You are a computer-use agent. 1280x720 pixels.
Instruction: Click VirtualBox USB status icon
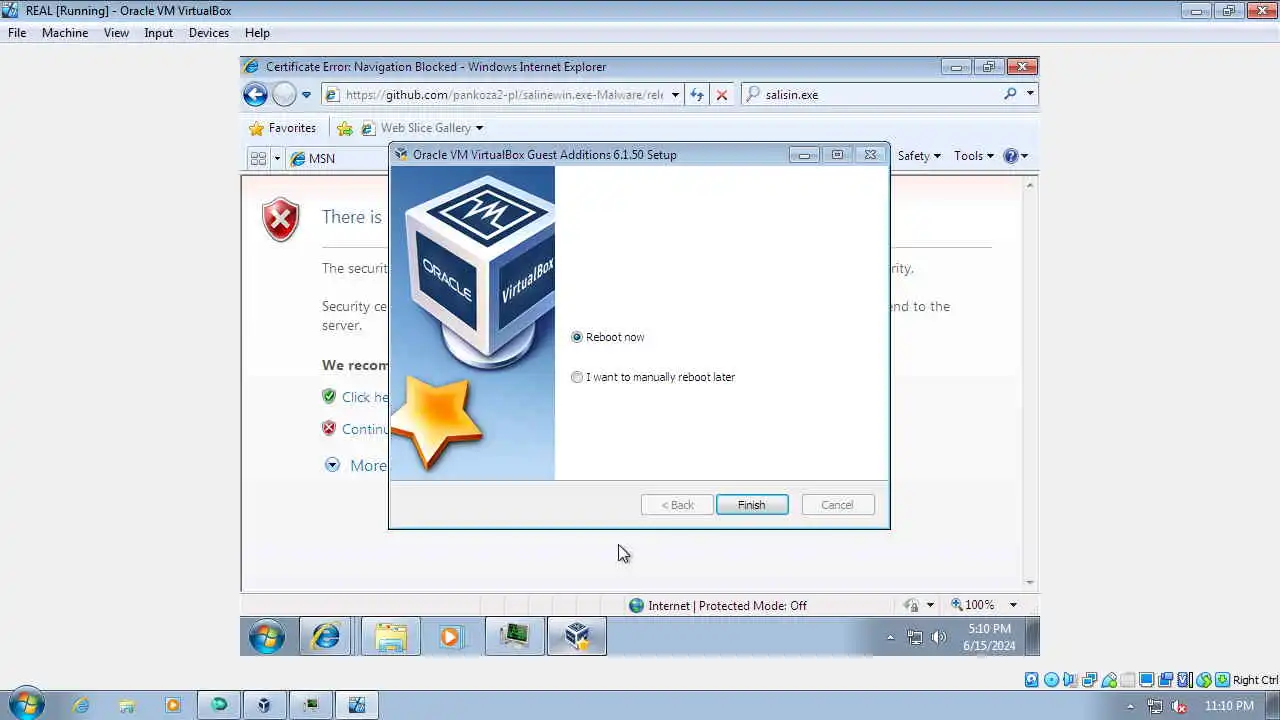pos(1108,680)
